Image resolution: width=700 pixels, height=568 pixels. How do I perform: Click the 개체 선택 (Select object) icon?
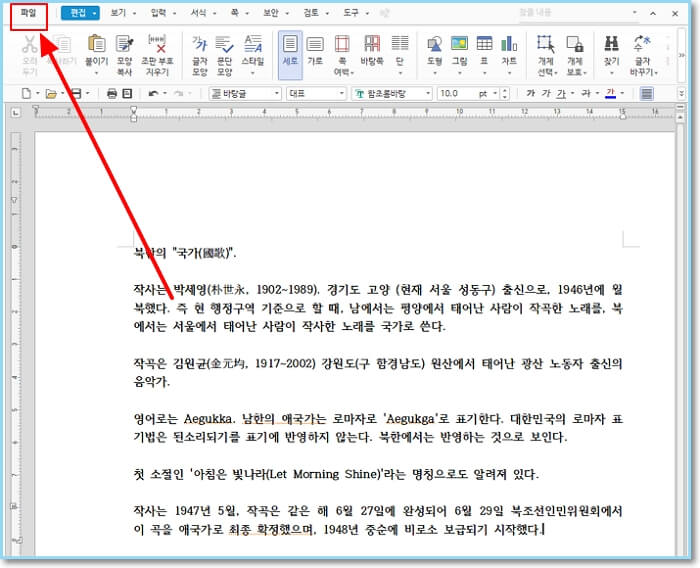point(546,44)
